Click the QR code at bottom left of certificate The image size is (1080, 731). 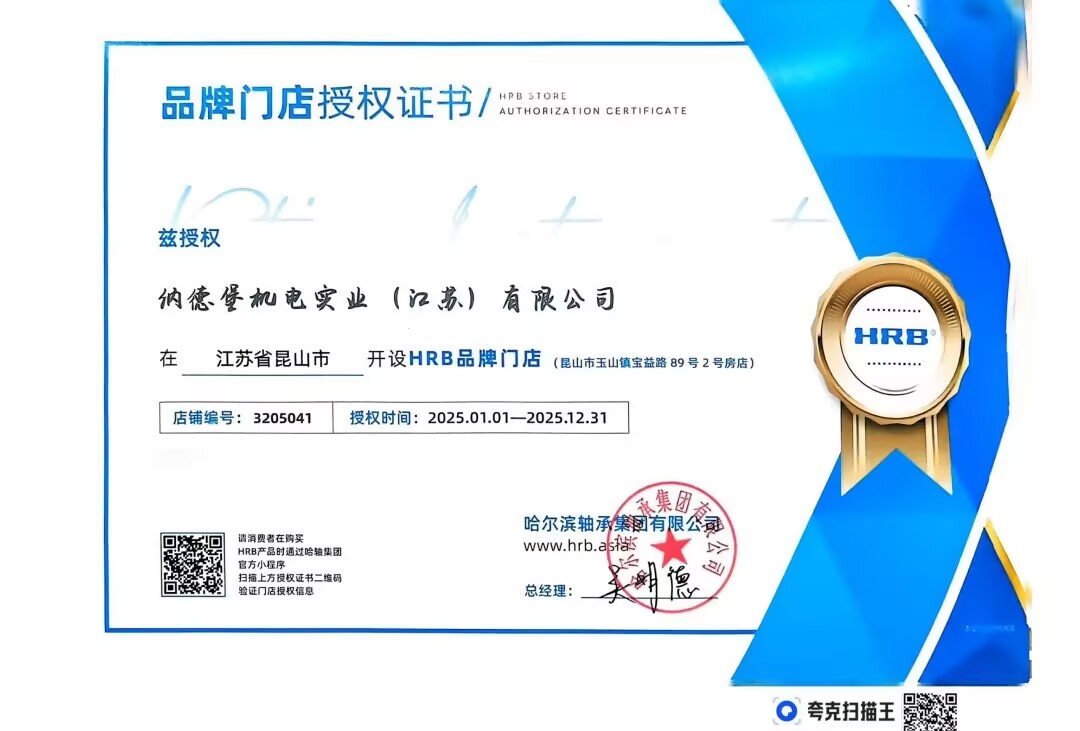(x=193, y=565)
